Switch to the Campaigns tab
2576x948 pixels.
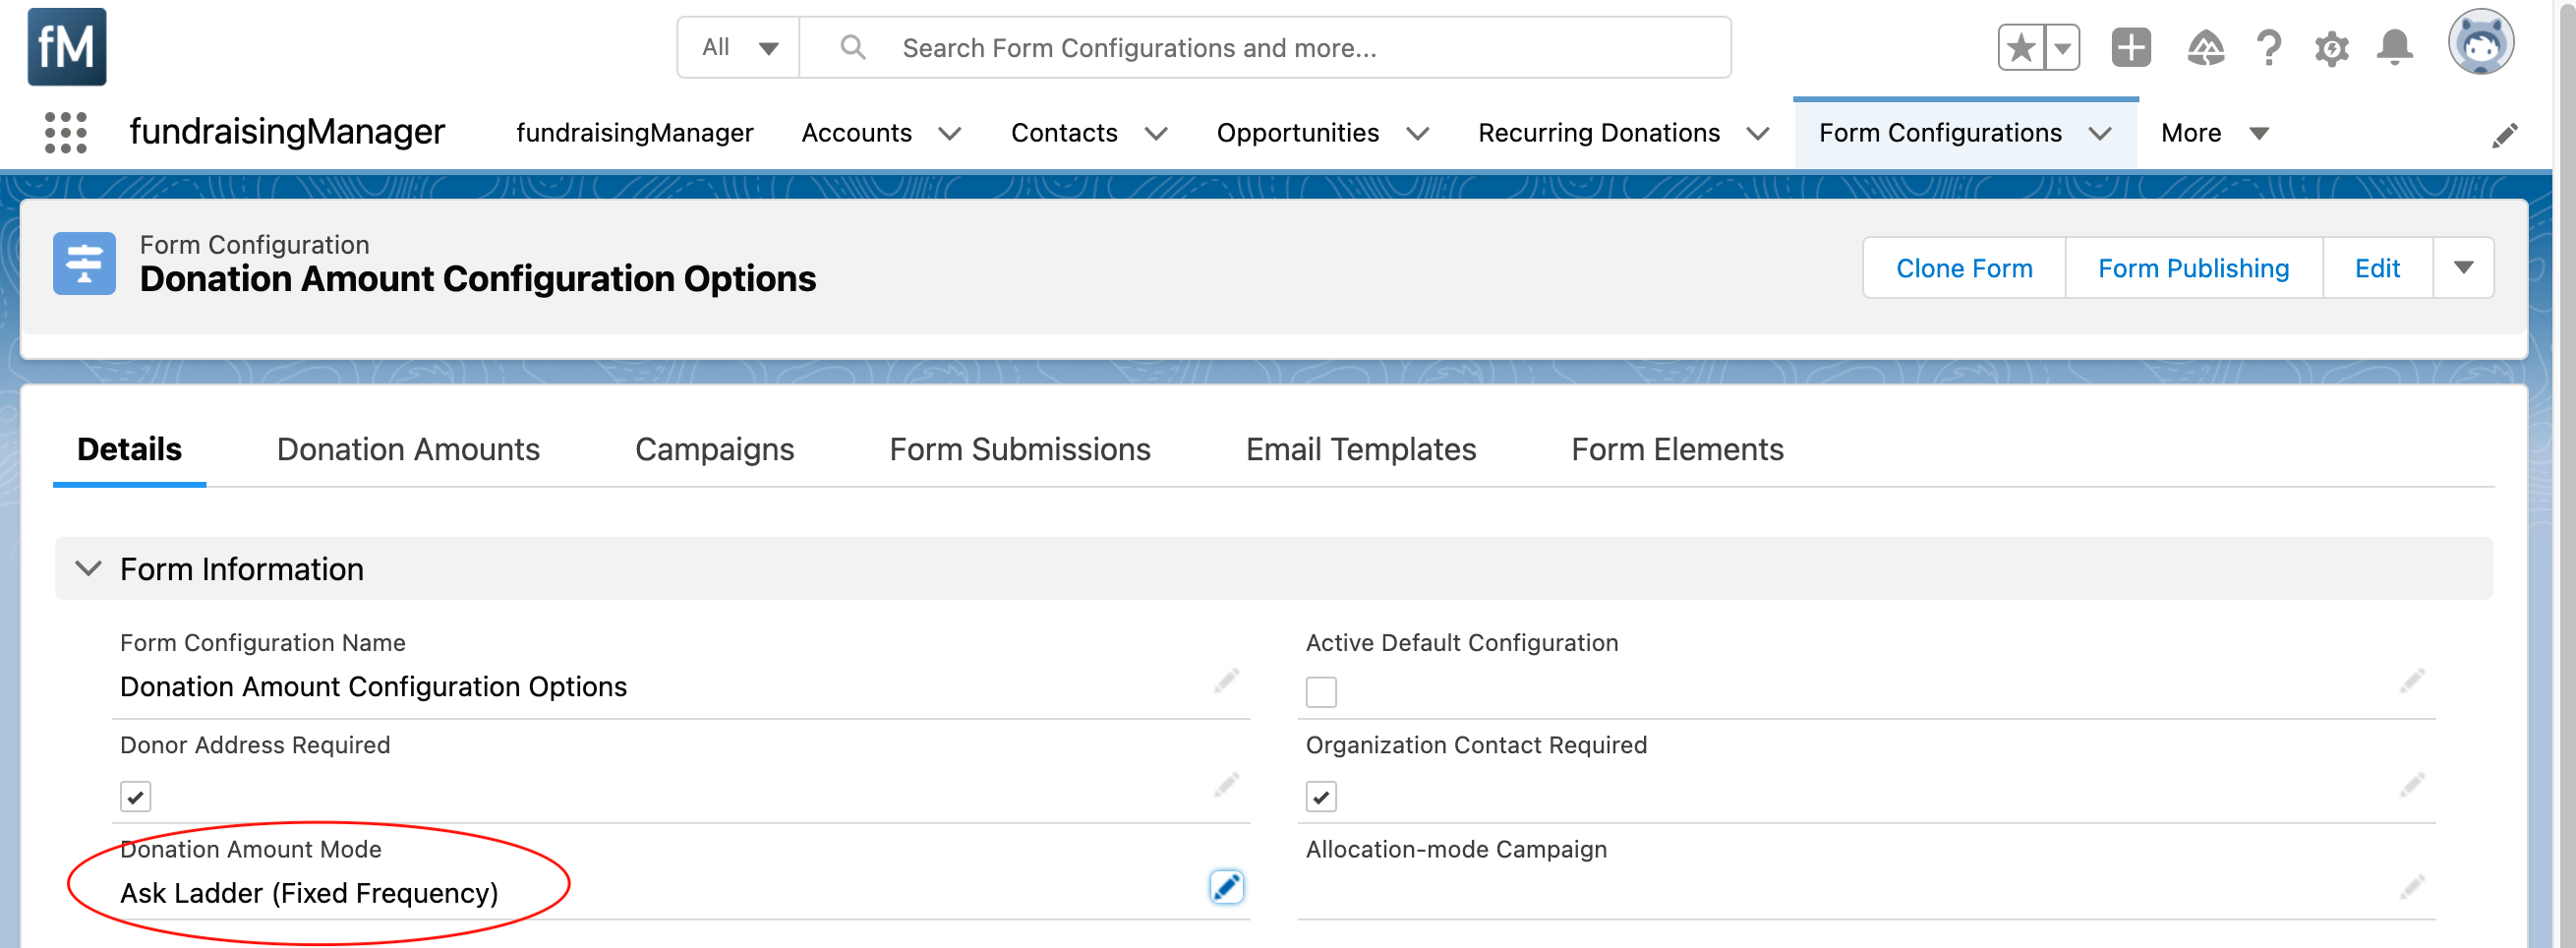point(714,450)
